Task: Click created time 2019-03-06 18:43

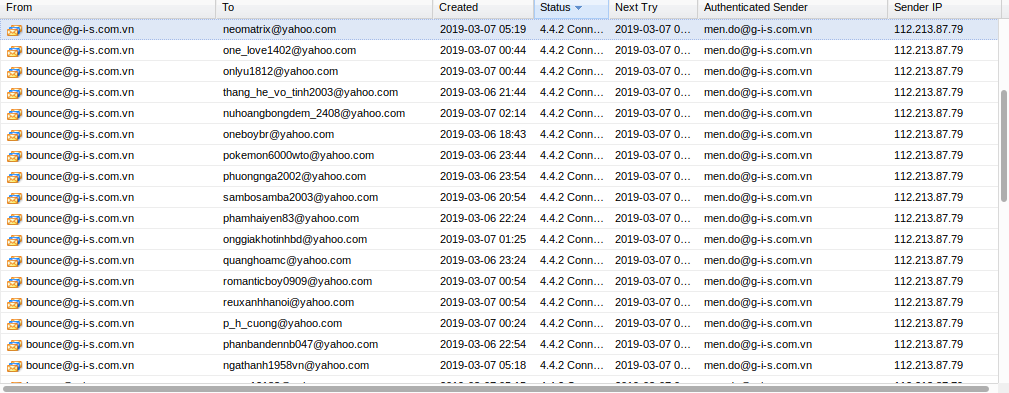Action: coord(483,134)
